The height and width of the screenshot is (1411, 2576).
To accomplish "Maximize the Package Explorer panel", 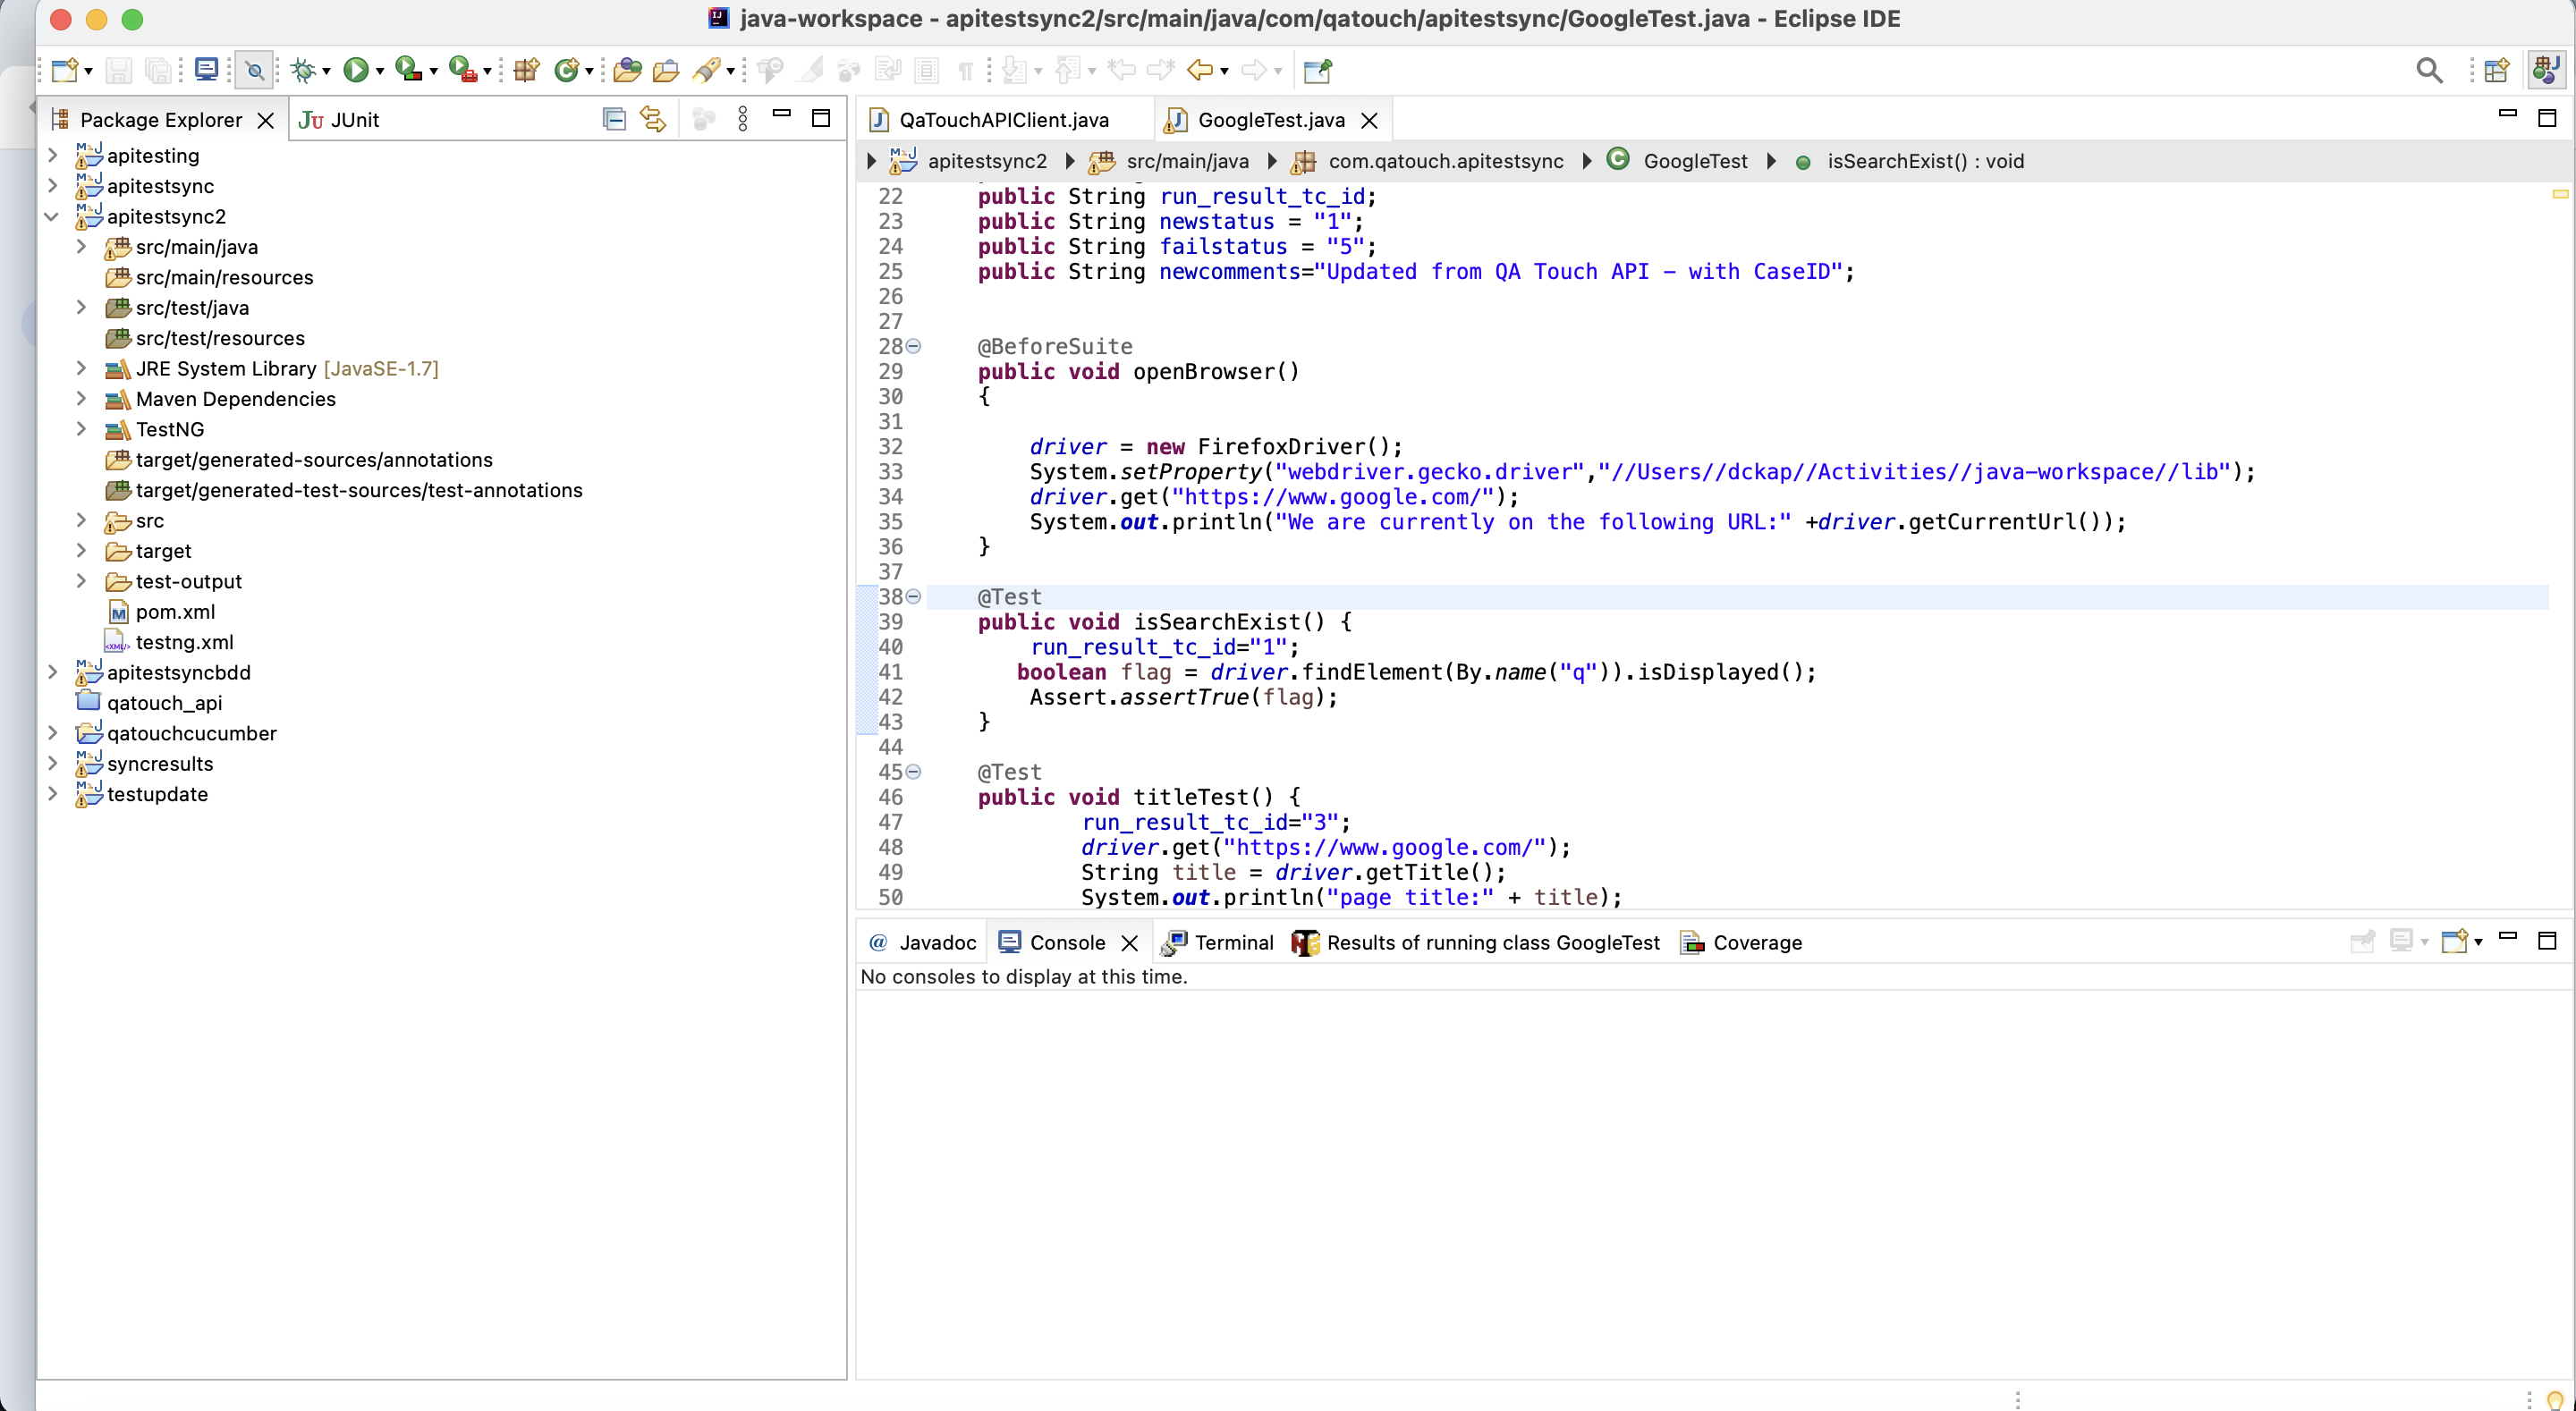I will tap(821, 118).
